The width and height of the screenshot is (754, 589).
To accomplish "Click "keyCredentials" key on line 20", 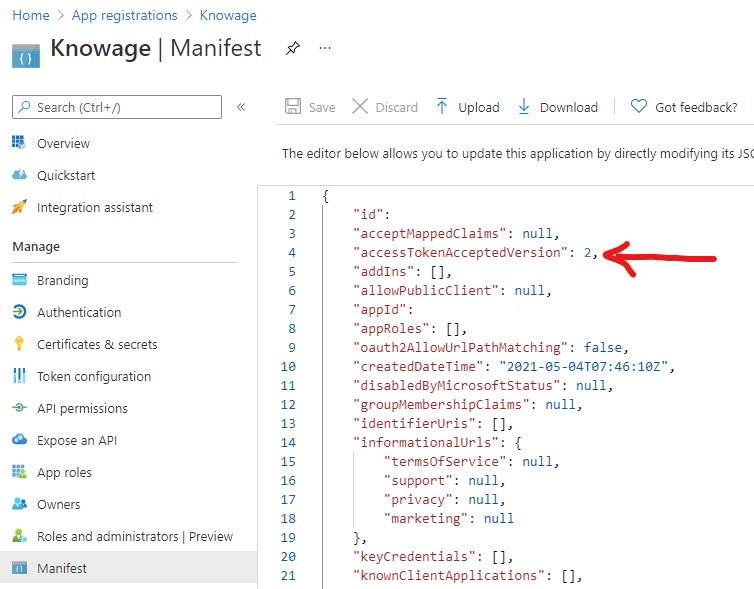I will pyautogui.click(x=414, y=556).
